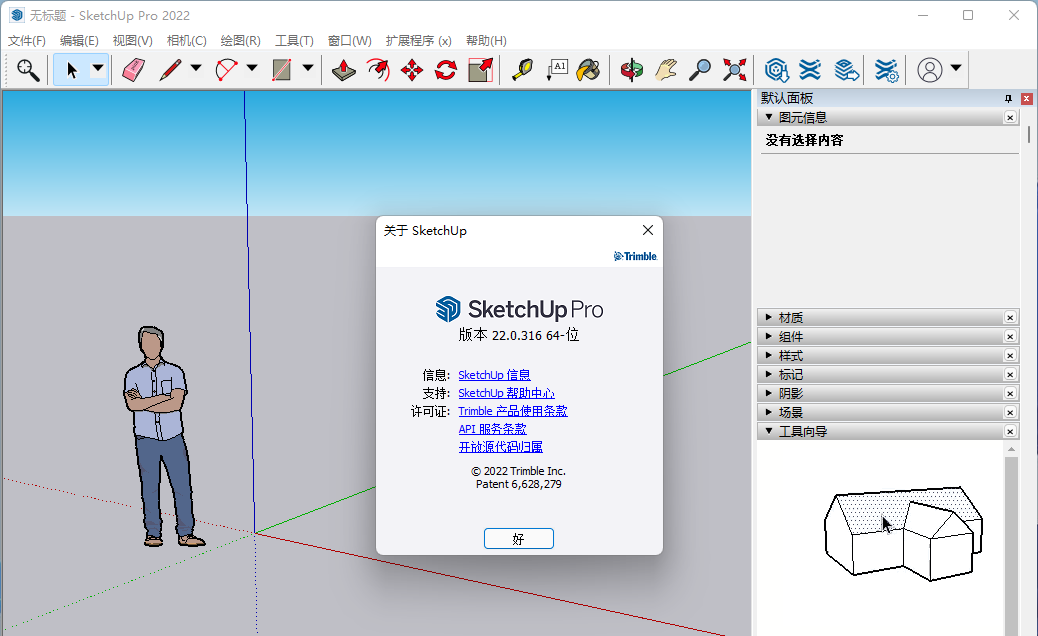This screenshot has height=636, width=1038.
Task: Open the 视图(V) menu
Action: tap(132, 40)
